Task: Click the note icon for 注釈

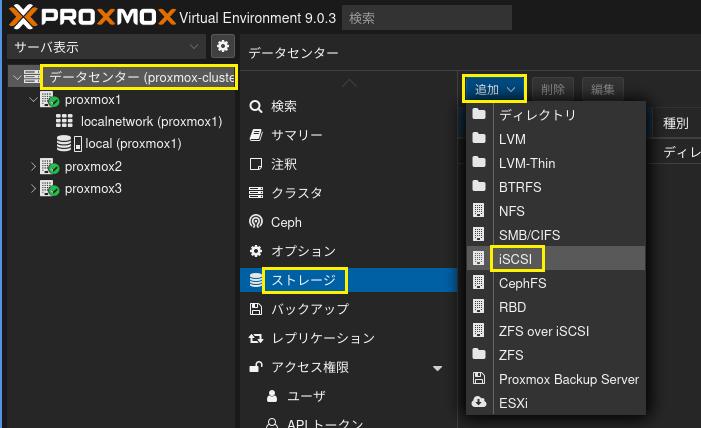Action: [256, 164]
